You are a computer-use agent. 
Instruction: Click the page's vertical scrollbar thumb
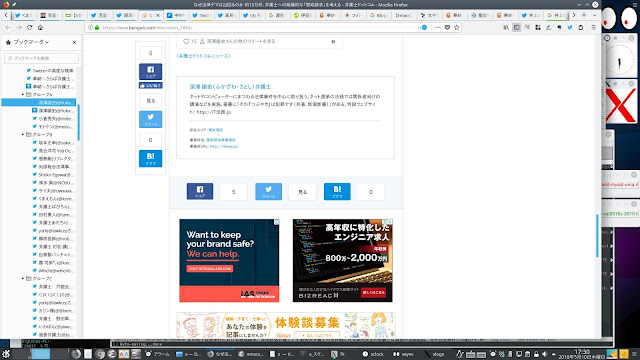[x=597, y=236]
